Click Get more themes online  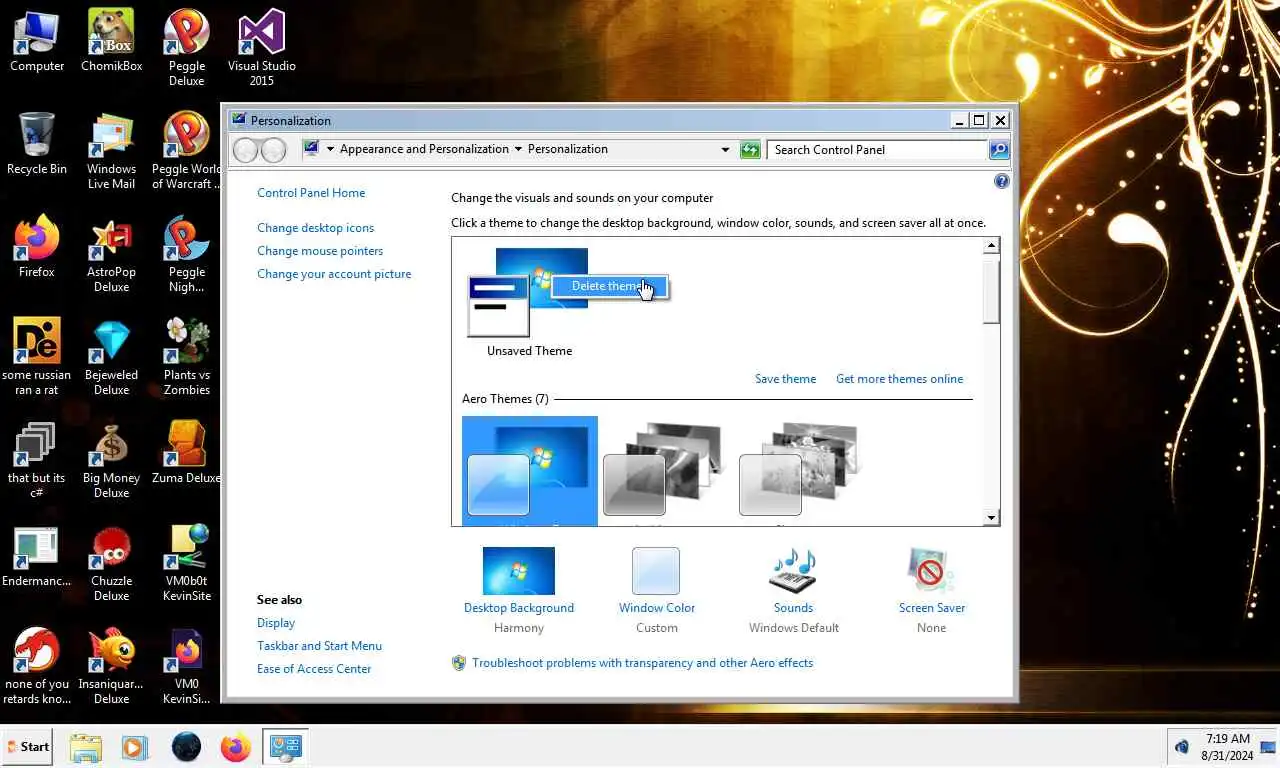click(899, 379)
